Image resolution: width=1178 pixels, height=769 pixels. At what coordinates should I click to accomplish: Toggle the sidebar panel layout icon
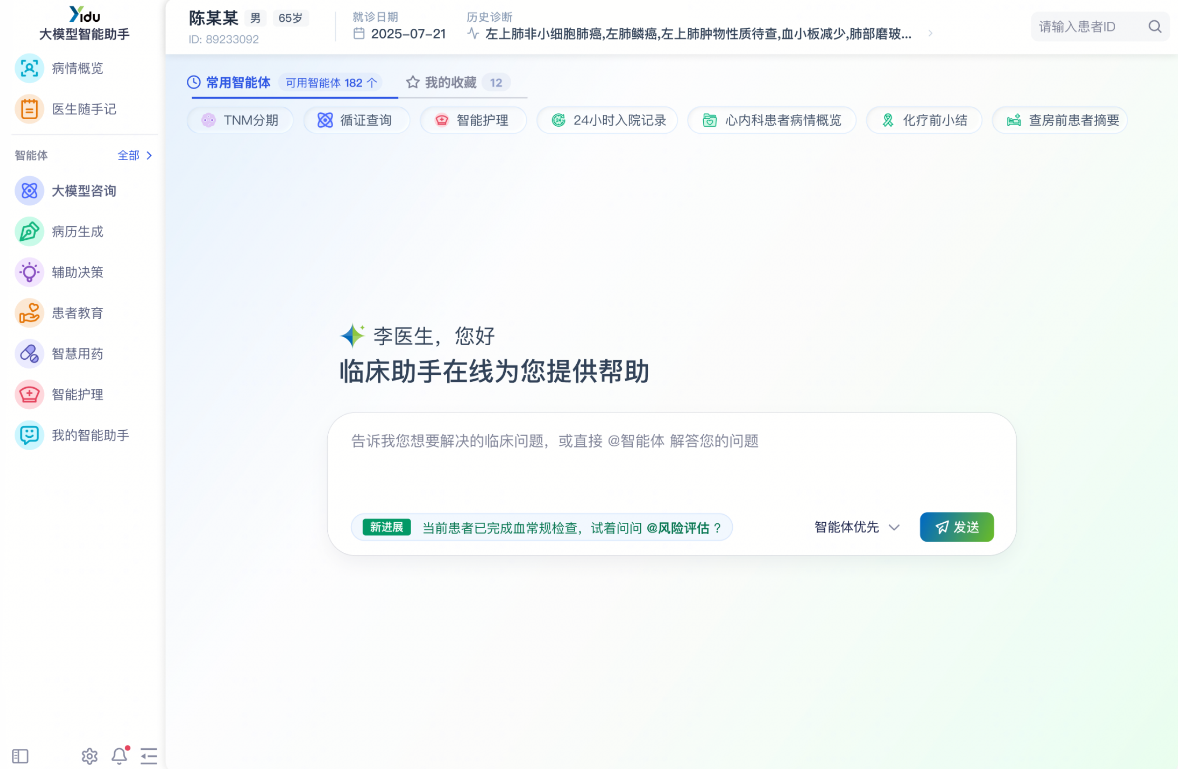click(x=20, y=756)
